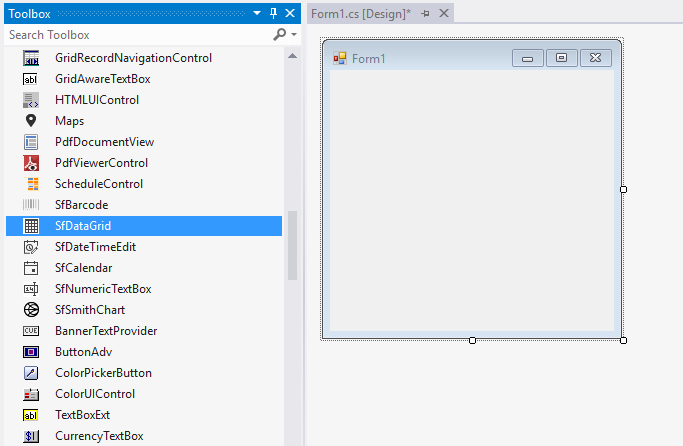
Task: Click the PdfDocumentView icon
Action: 31,142
